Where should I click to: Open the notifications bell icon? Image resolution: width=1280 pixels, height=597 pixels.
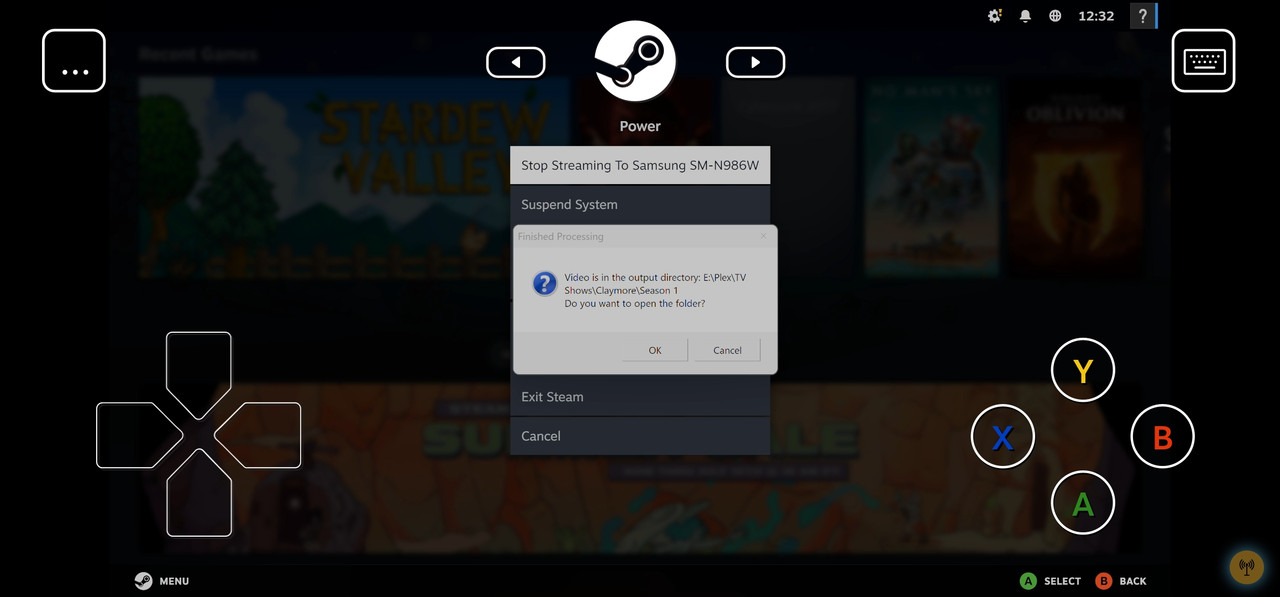tap(1025, 16)
